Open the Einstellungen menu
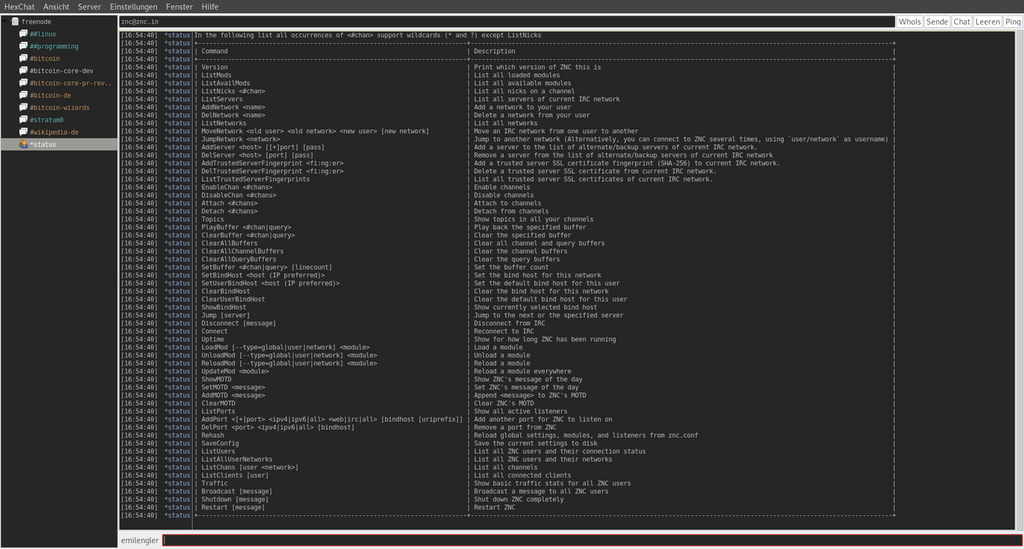This screenshot has height=549, width=1024. [133, 7]
